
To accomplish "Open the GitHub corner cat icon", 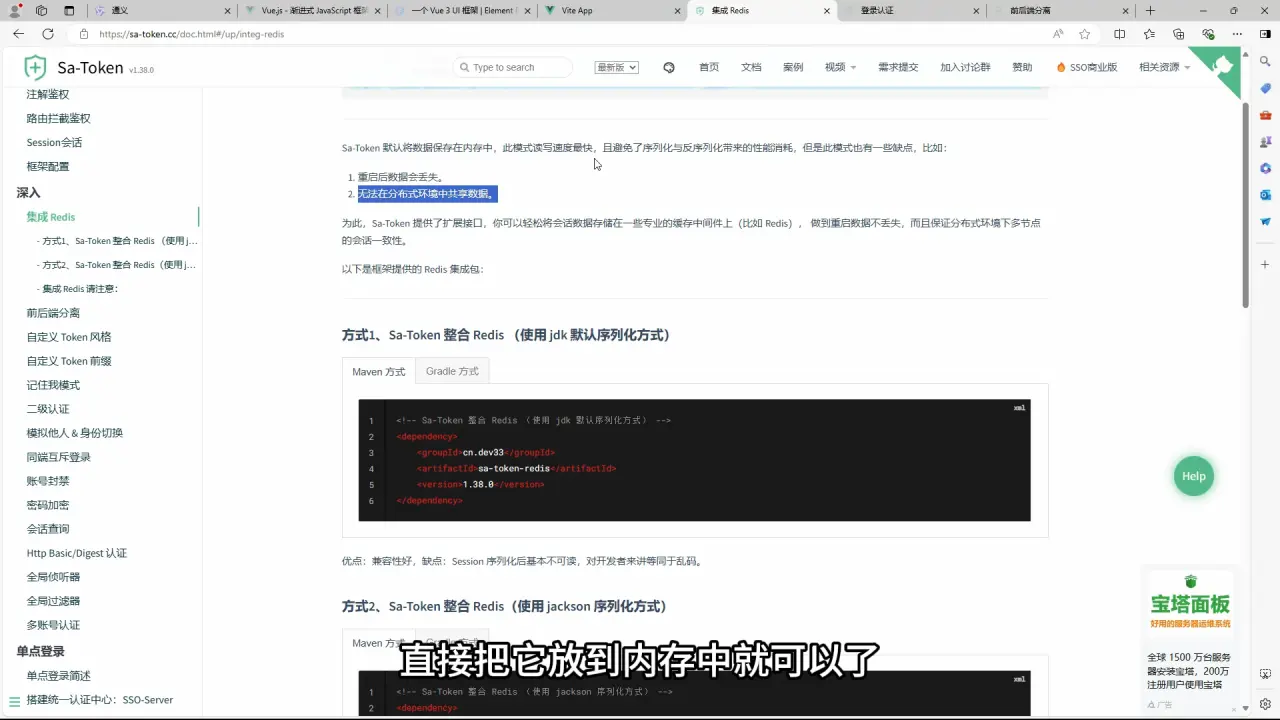I will (1224, 66).
